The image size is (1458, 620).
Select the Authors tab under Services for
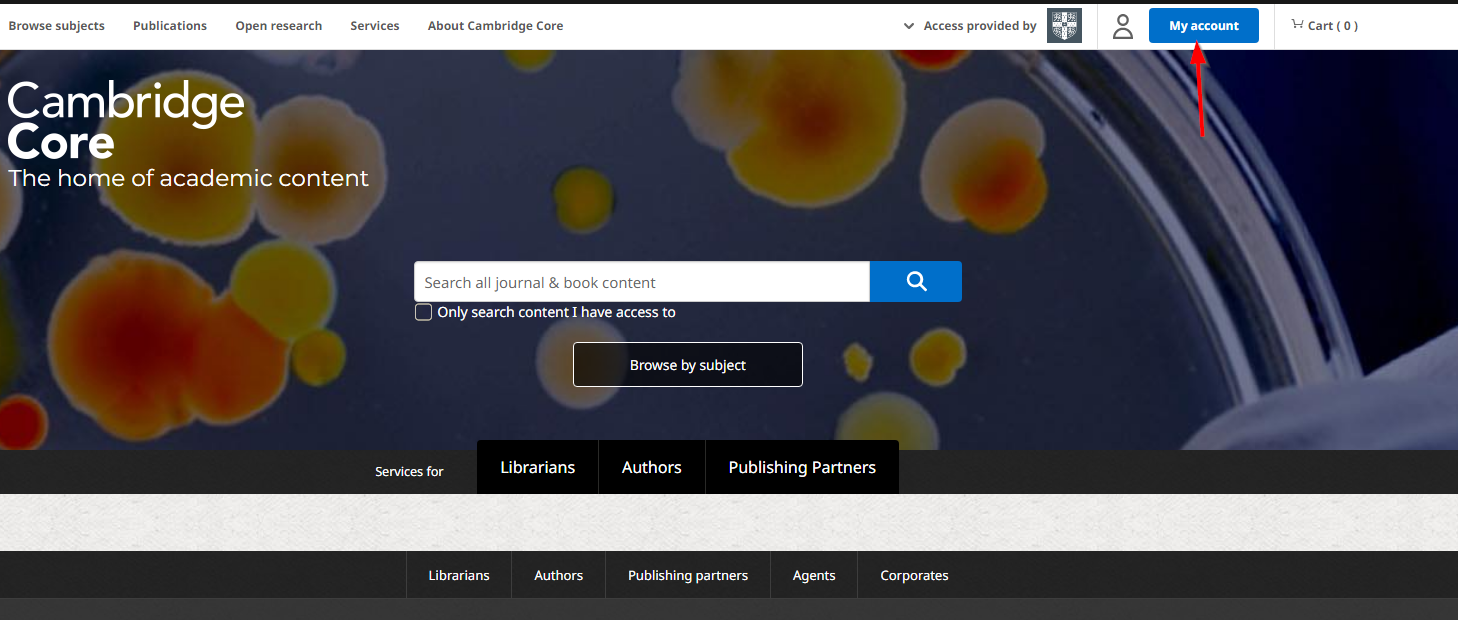point(652,467)
